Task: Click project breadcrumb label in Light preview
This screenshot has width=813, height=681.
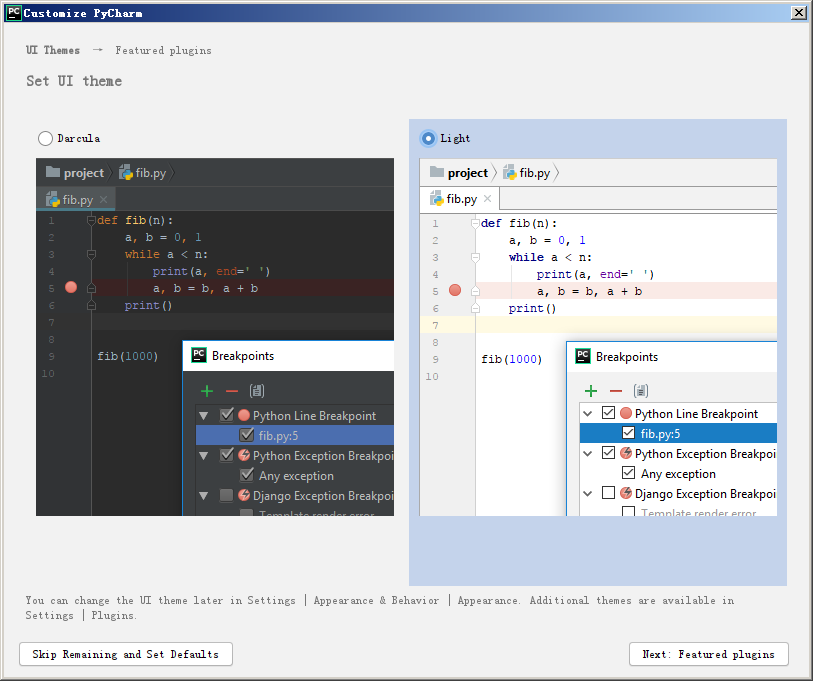Action: coord(468,173)
